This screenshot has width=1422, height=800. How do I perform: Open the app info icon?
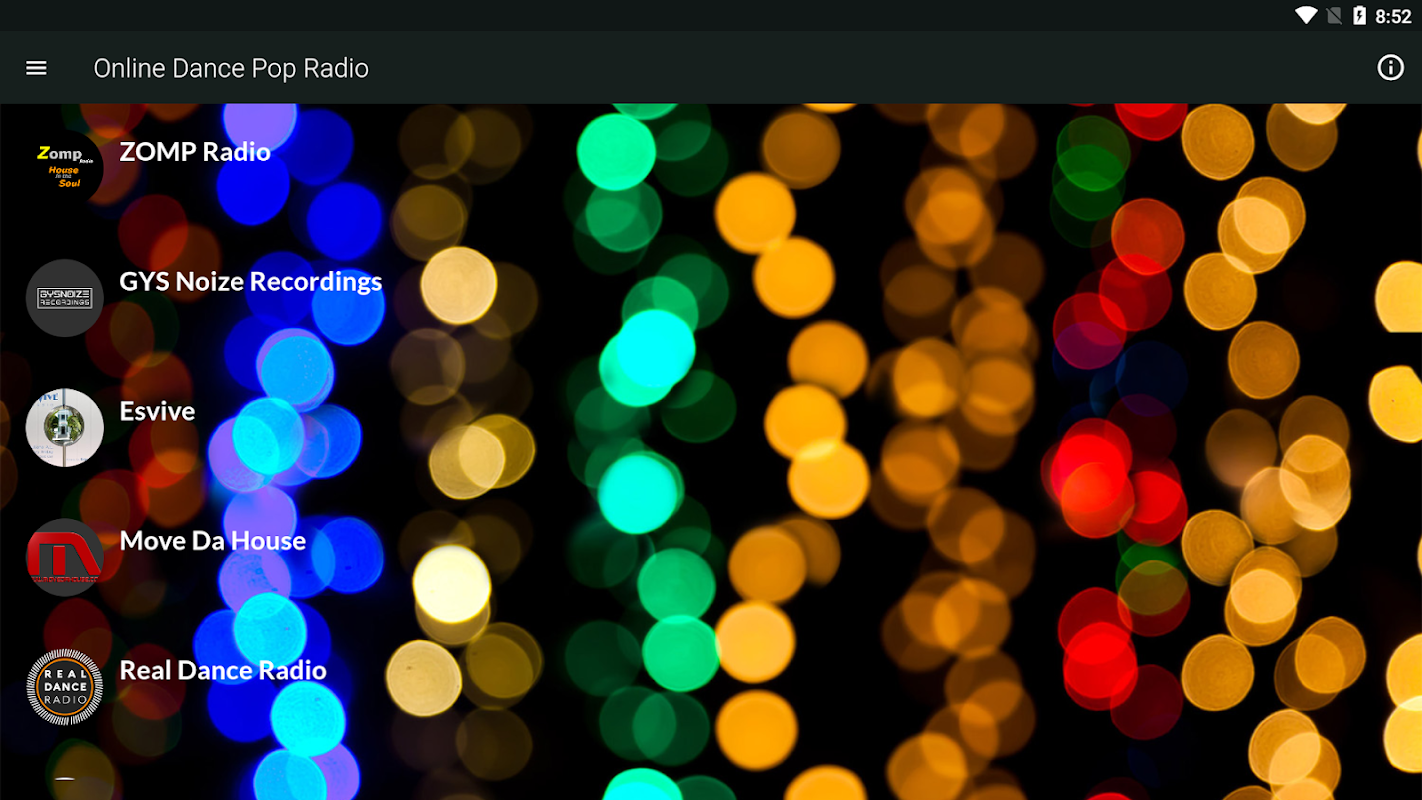point(1390,68)
